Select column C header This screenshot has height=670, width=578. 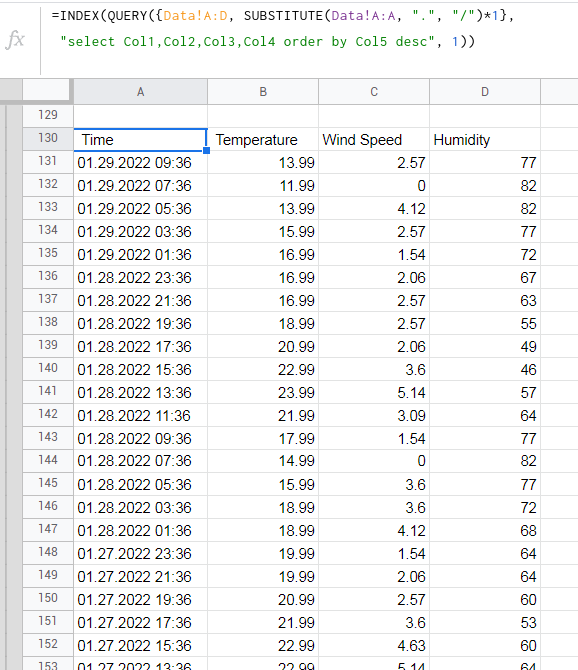tap(374, 92)
